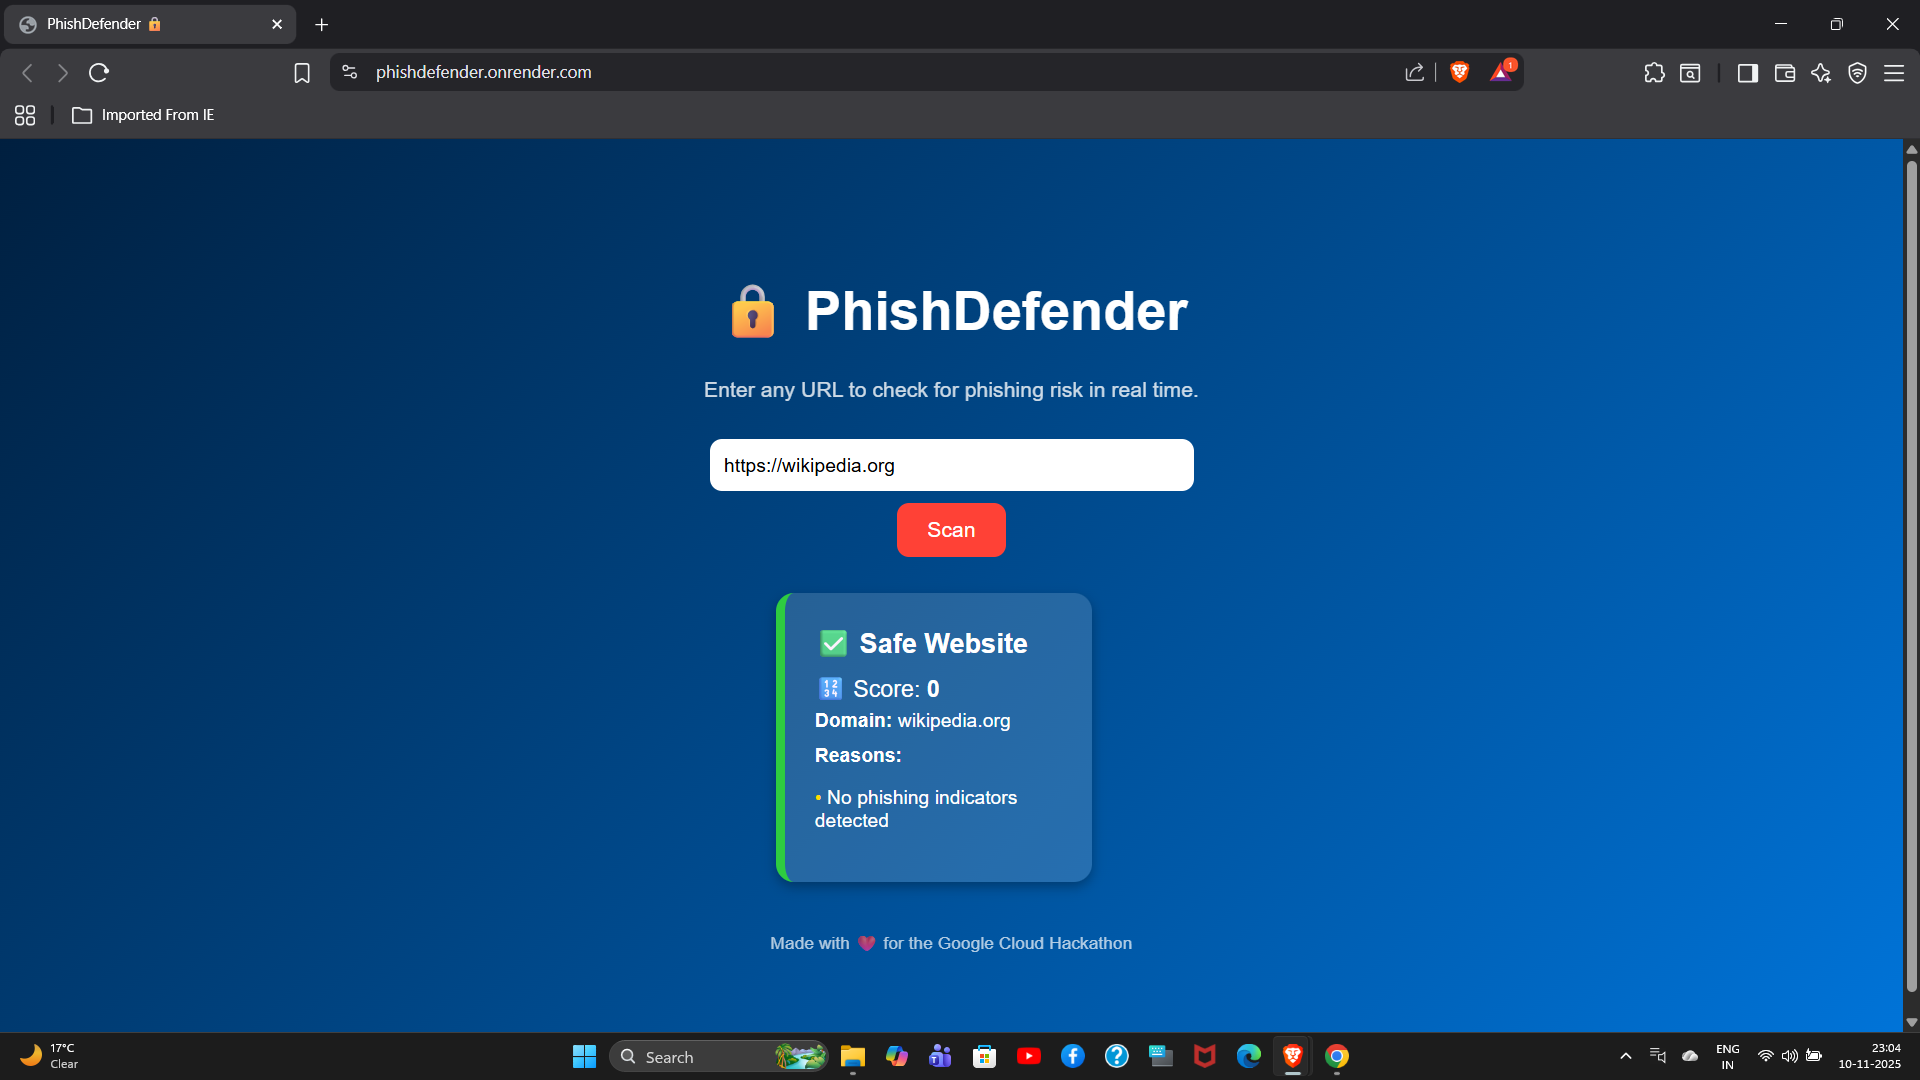Open the Extensions puzzle icon

(1654, 73)
